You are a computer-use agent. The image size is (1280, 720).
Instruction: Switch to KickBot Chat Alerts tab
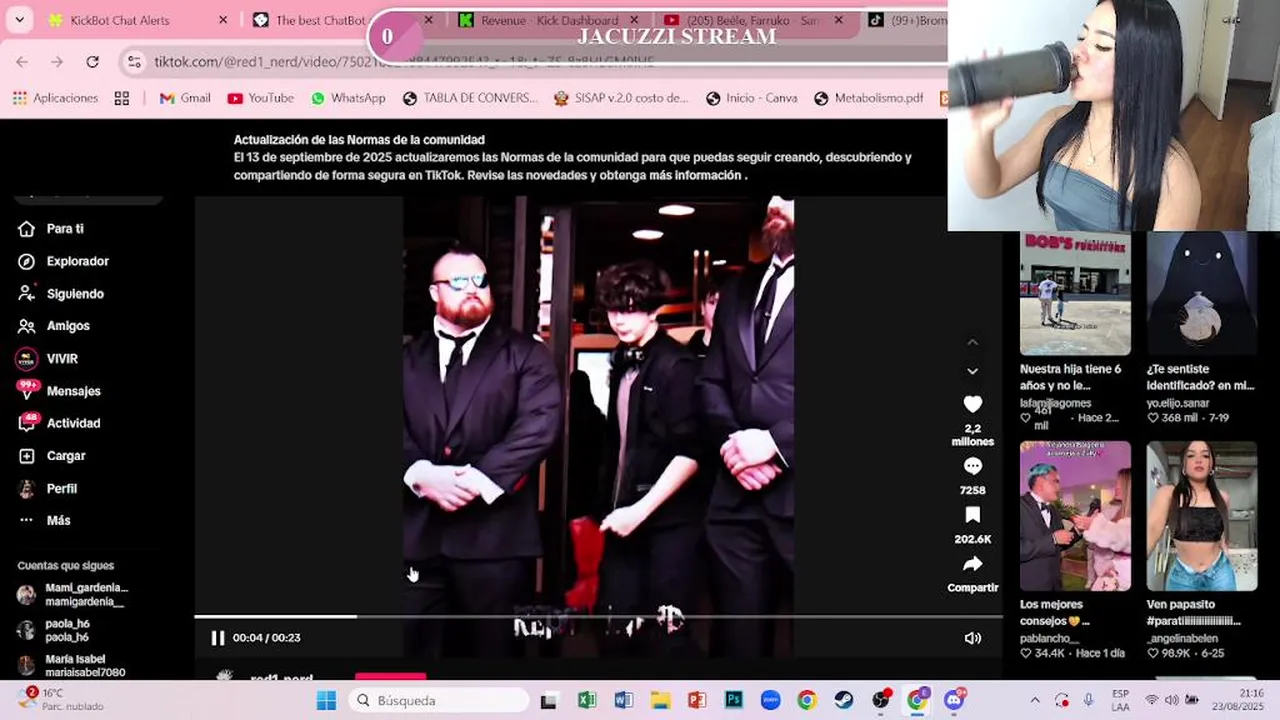coord(120,20)
